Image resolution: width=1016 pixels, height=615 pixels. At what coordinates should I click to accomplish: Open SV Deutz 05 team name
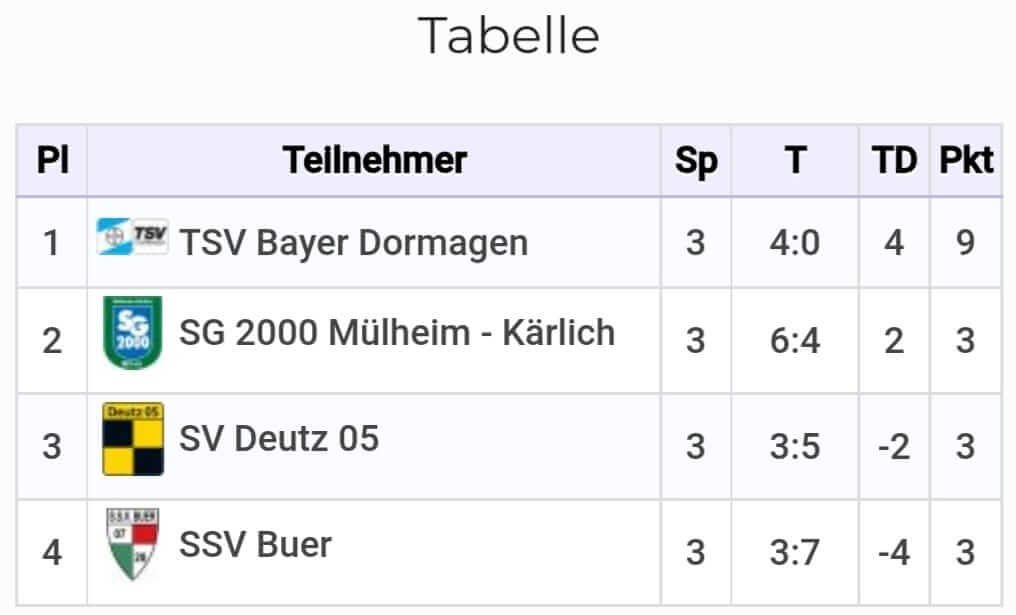tap(279, 439)
